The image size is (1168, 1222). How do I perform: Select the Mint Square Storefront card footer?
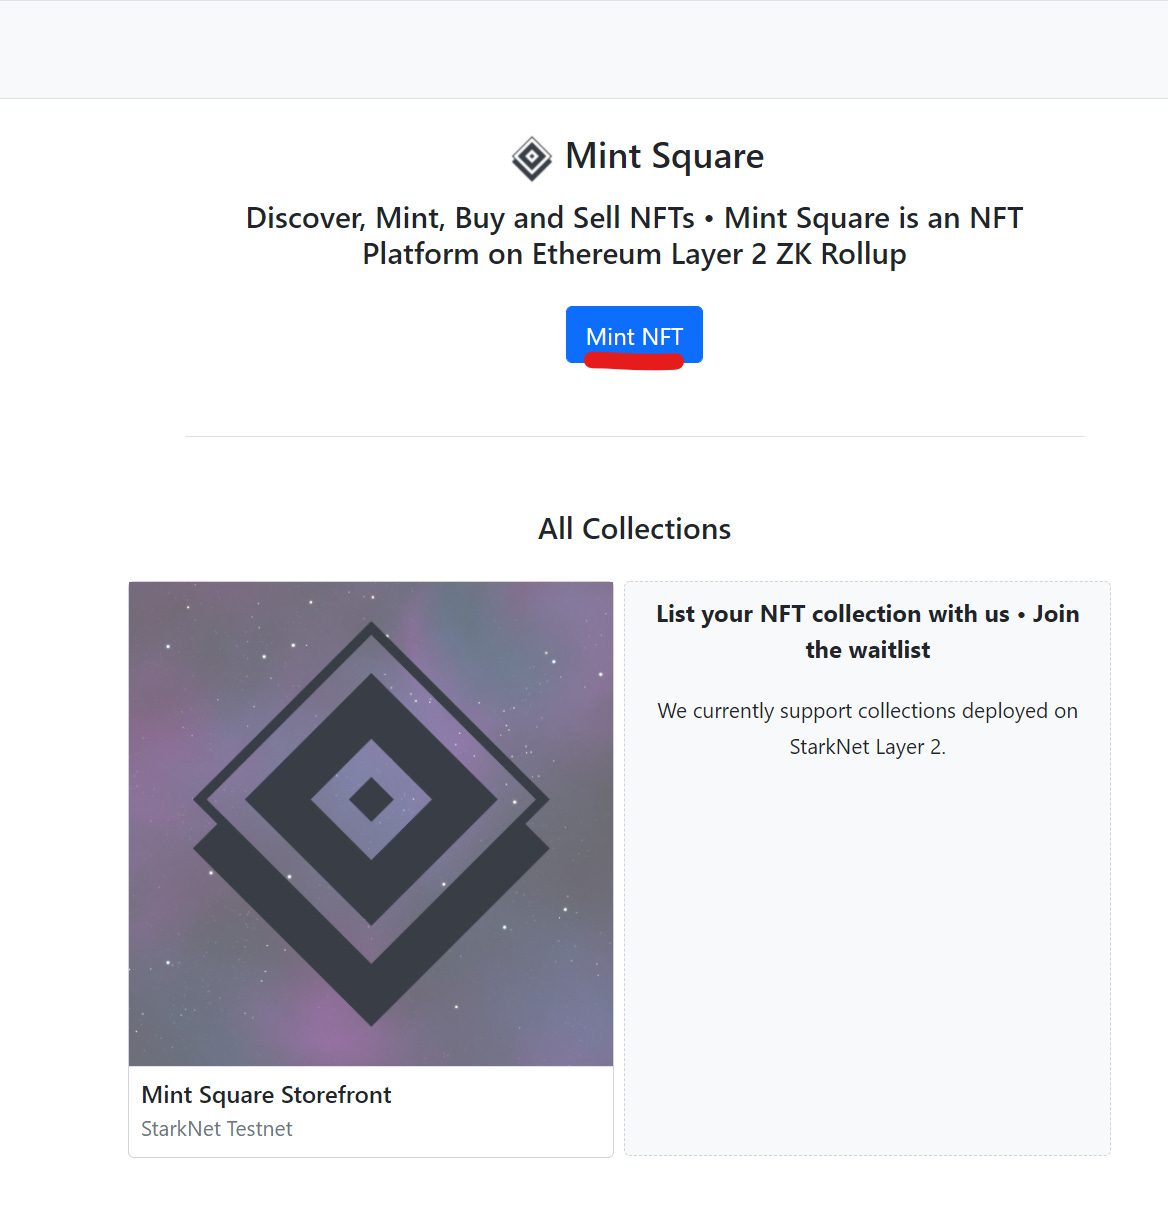point(370,1110)
